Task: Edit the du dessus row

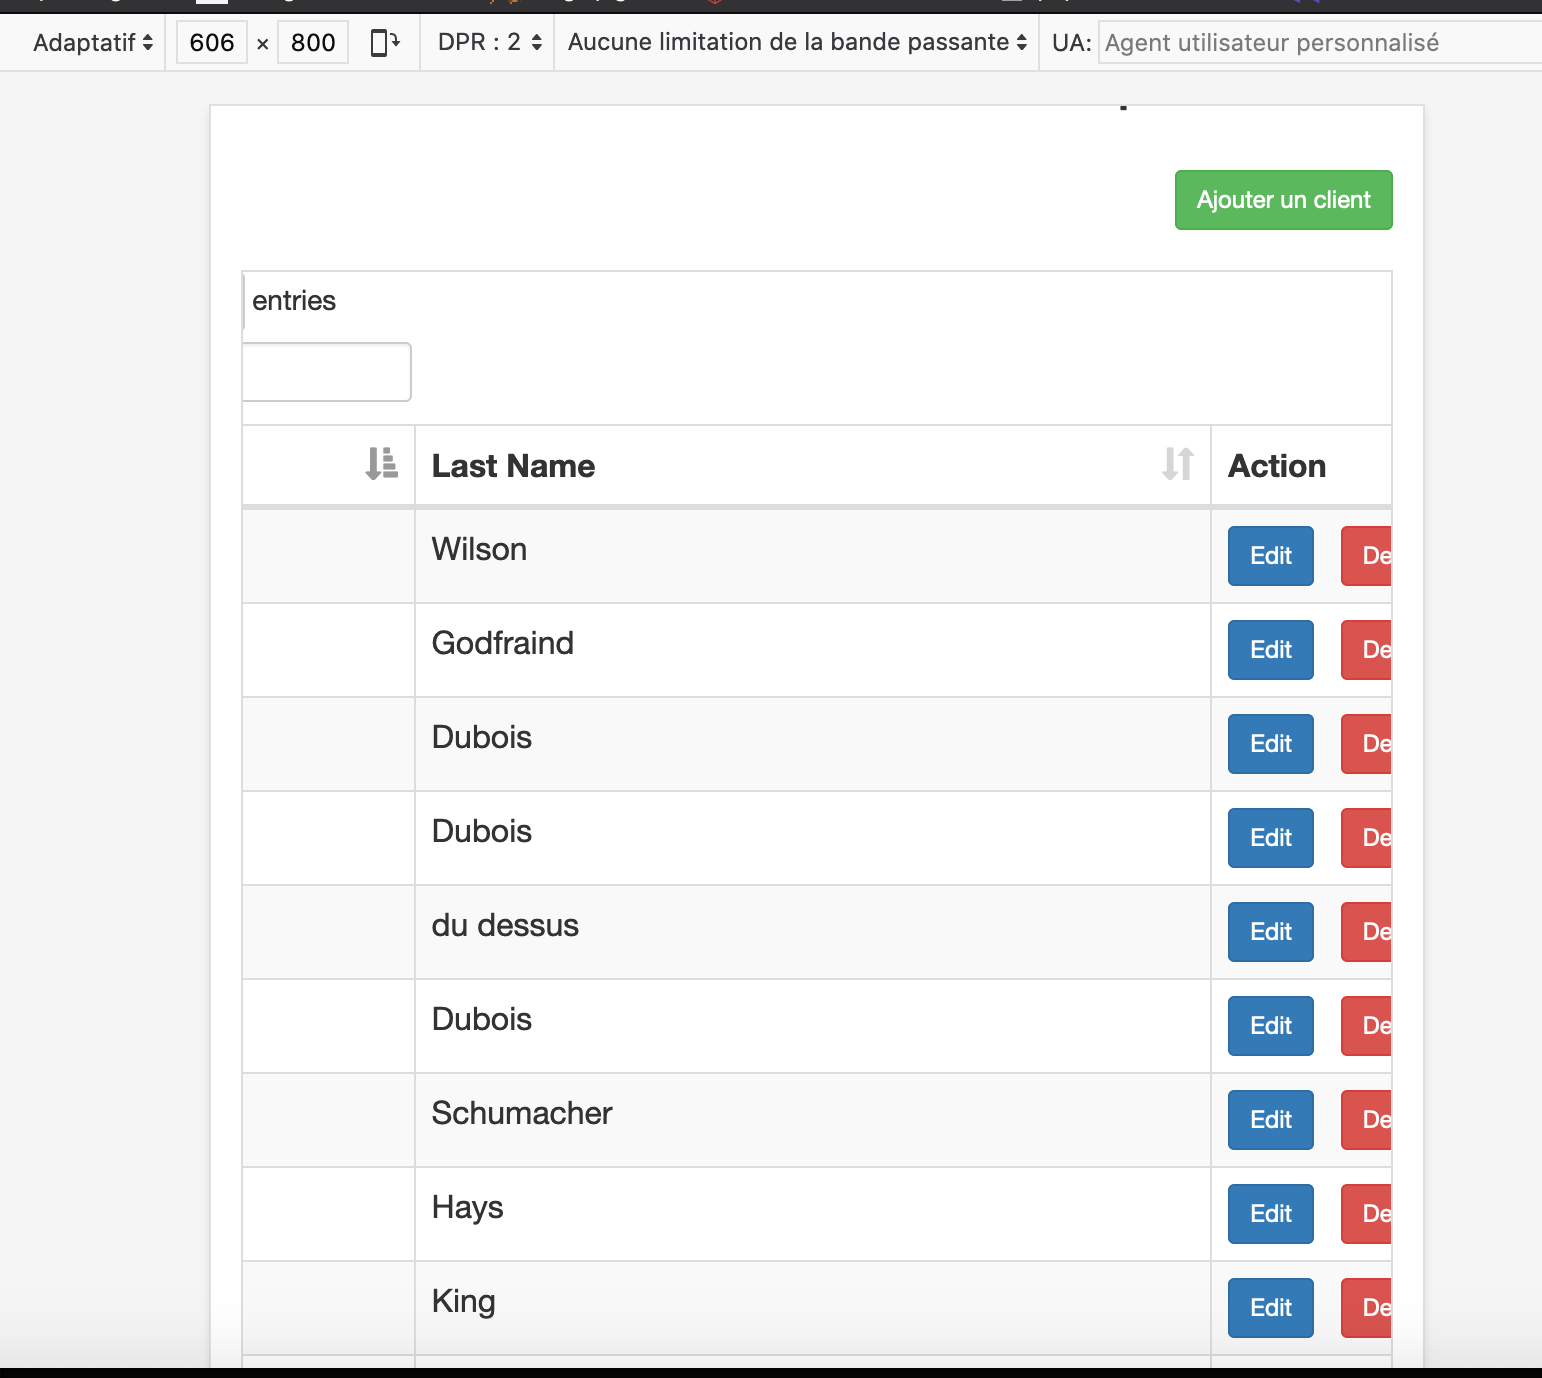Action: click(x=1271, y=932)
